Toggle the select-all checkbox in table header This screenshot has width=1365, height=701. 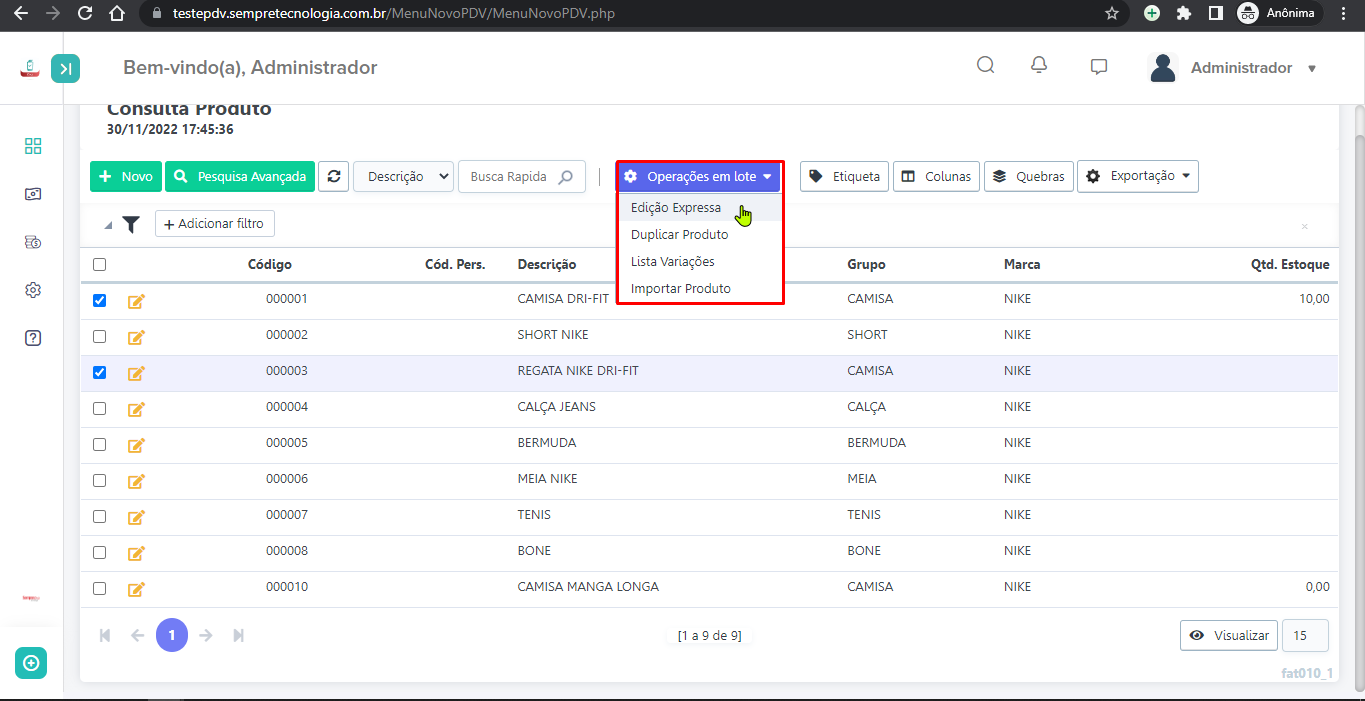(99, 265)
